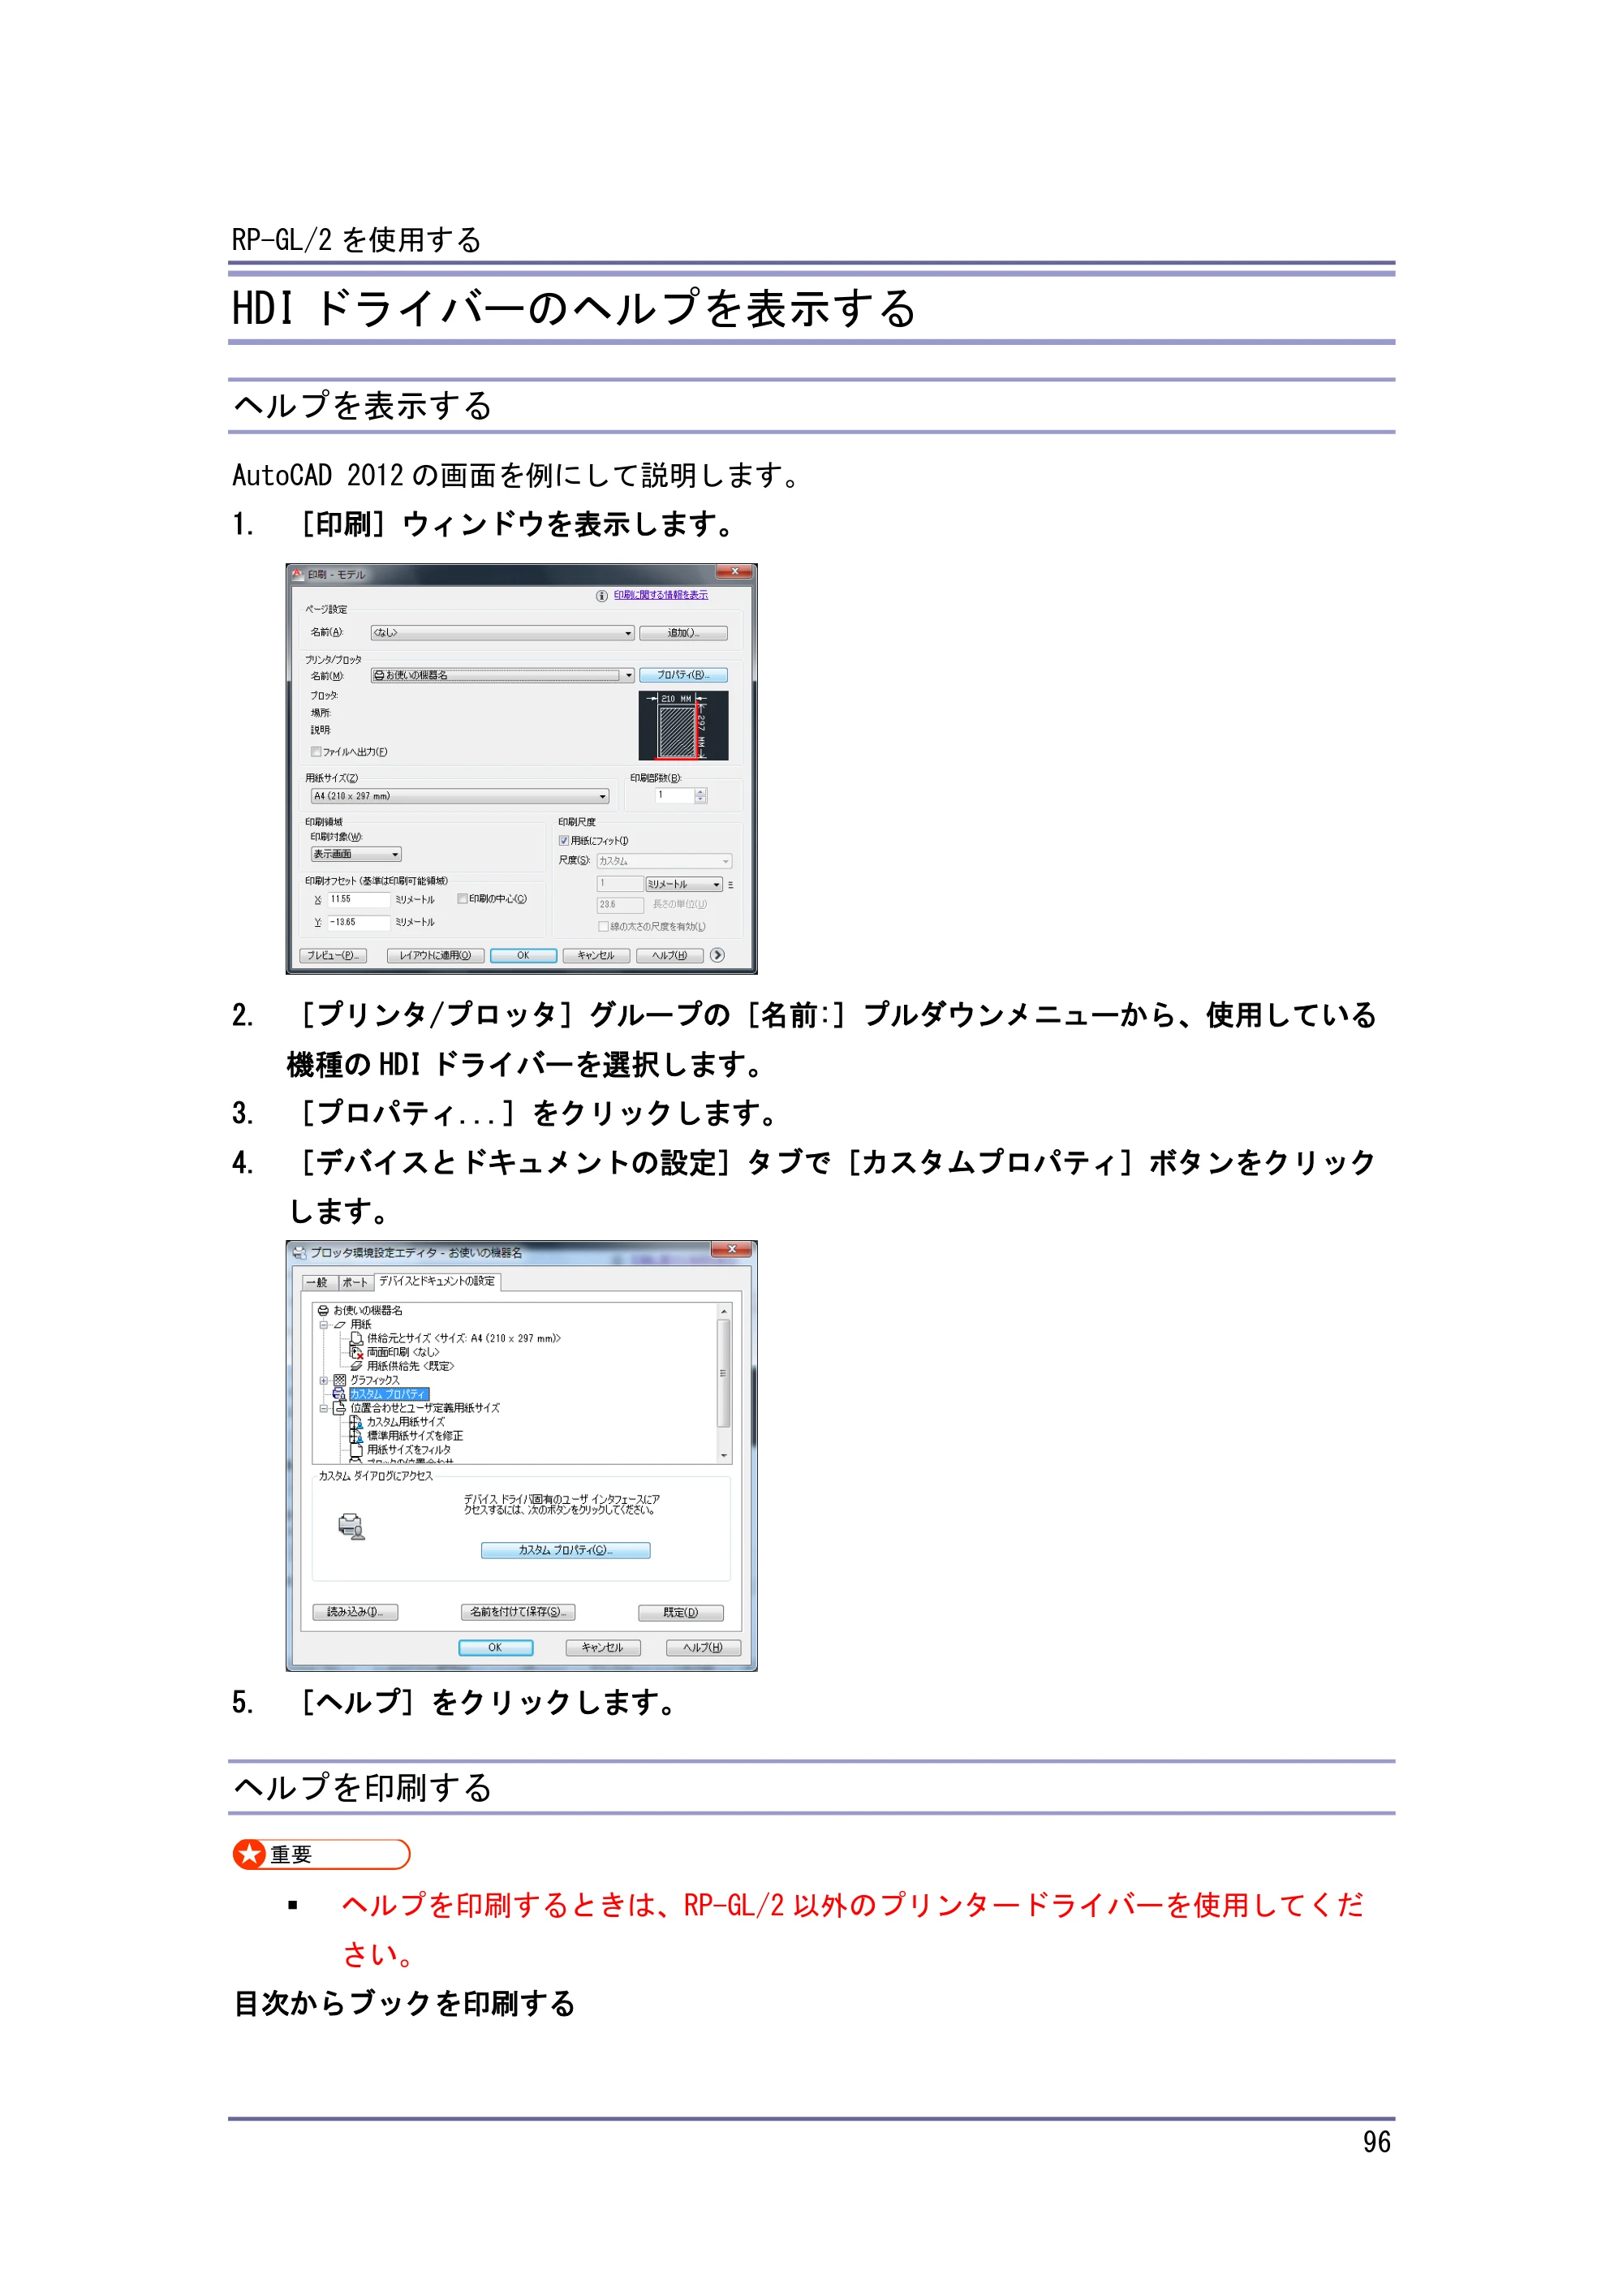Click the 用紙サイズをフィルタ page icon
The height and width of the screenshot is (2296, 1623).
[356, 1450]
